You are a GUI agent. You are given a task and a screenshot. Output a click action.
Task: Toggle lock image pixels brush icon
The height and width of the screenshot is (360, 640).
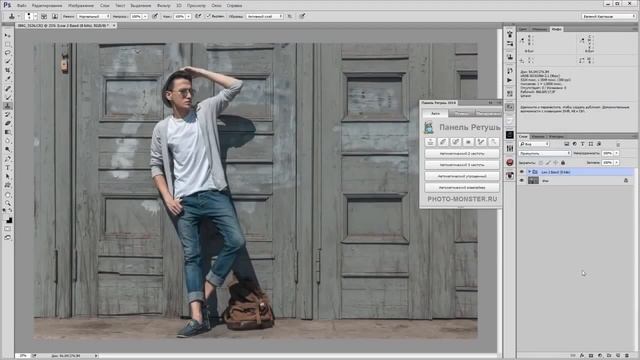pyautogui.click(x=548, y=162)
